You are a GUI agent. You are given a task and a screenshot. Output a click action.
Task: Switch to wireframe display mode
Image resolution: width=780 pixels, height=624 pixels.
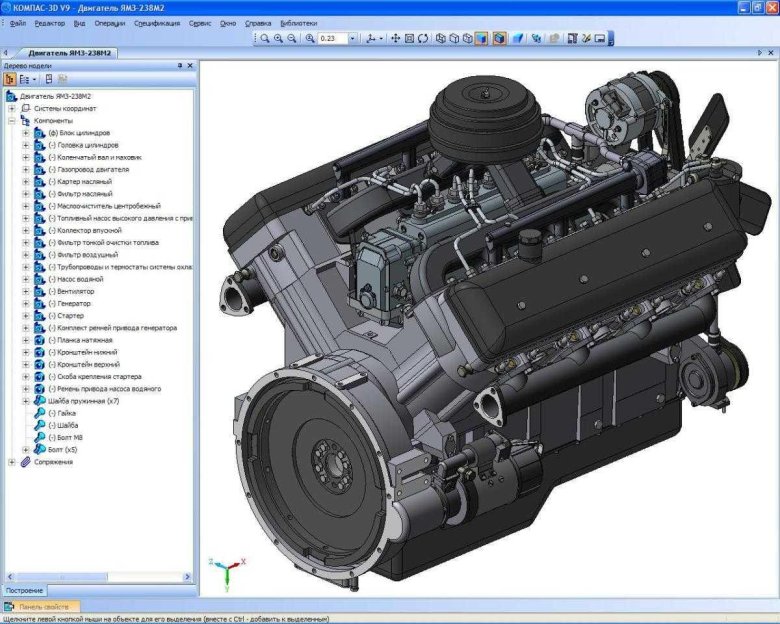coord(440,39)
